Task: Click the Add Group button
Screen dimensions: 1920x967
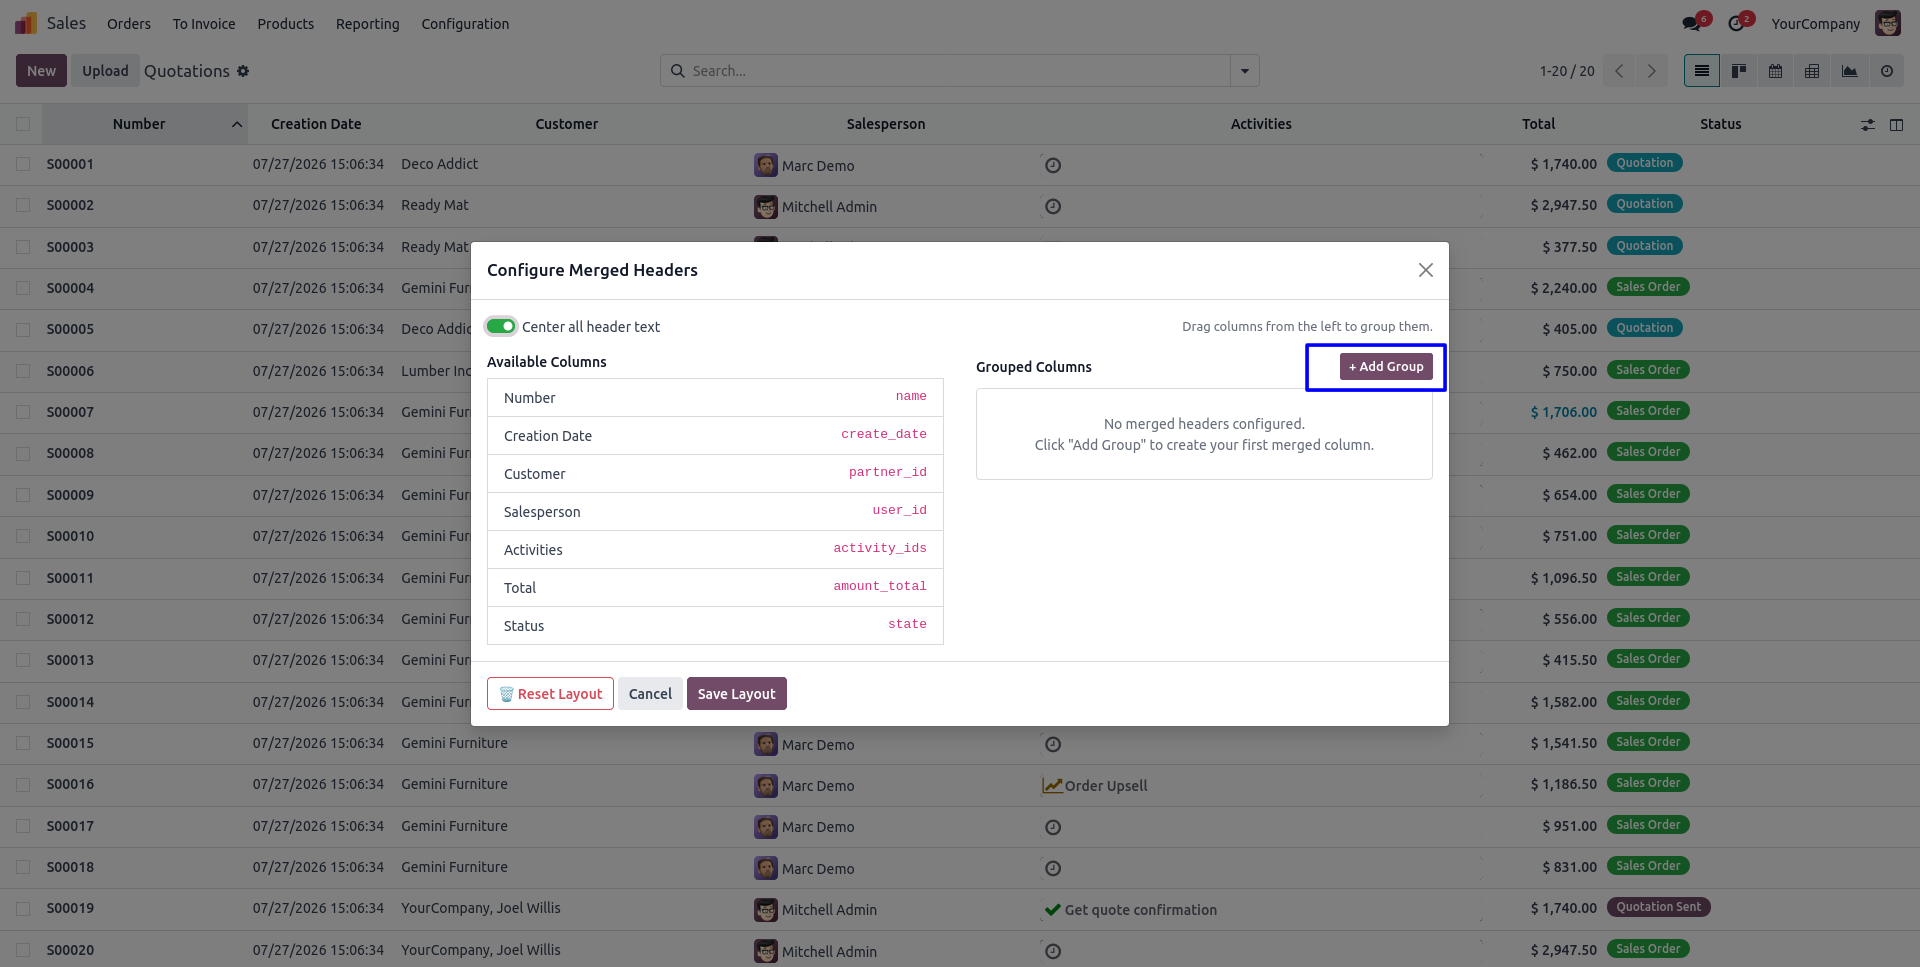Action: [x=1386, y=367]
